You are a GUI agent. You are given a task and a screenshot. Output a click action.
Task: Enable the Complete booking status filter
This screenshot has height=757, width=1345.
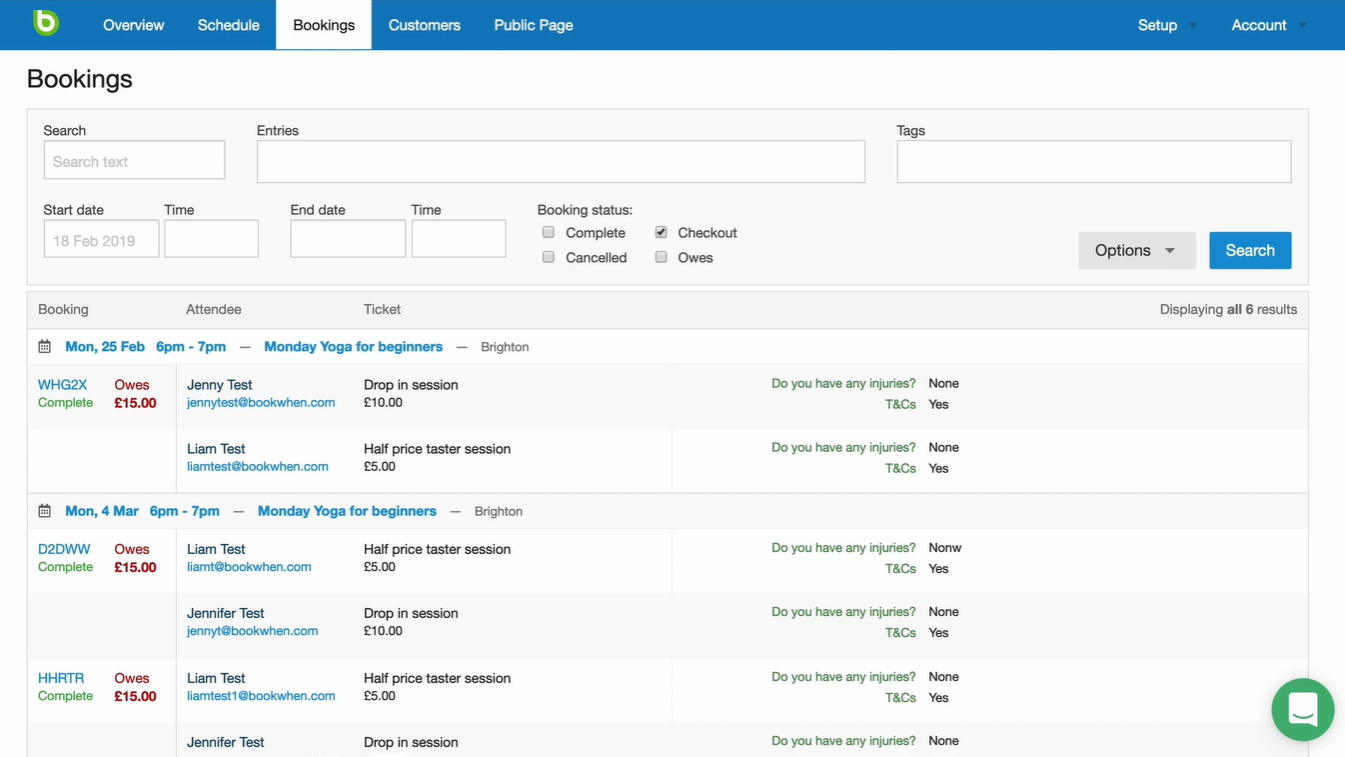548,231
